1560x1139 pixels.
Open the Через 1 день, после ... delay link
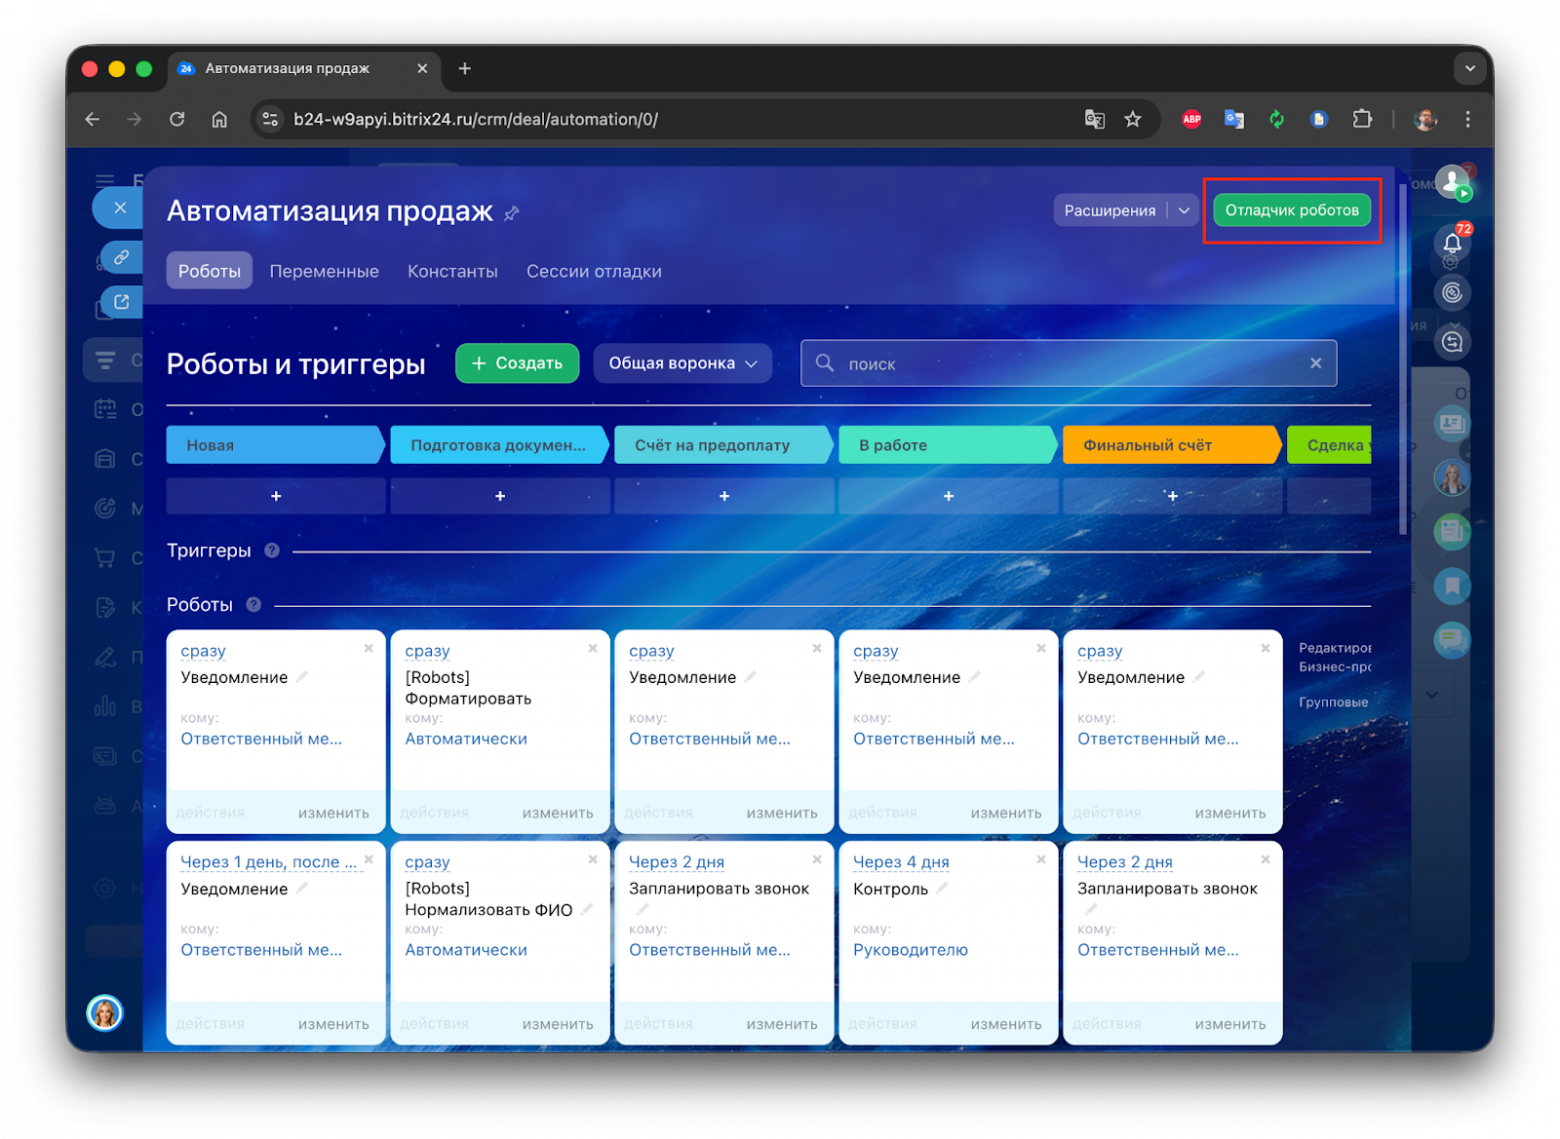coord(268,862)
